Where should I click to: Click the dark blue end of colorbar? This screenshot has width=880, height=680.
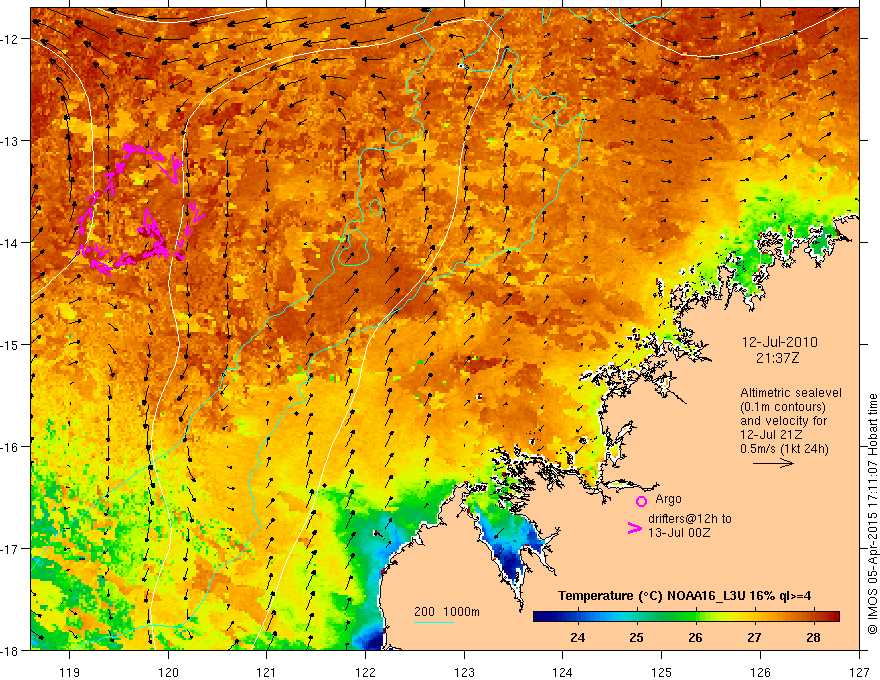[544, 617]
